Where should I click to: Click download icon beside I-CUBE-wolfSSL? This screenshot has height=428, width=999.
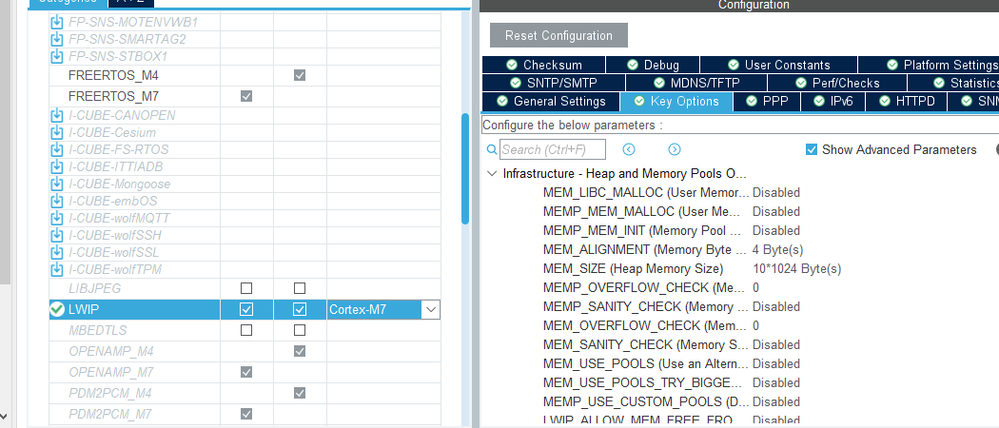(57, 252)
